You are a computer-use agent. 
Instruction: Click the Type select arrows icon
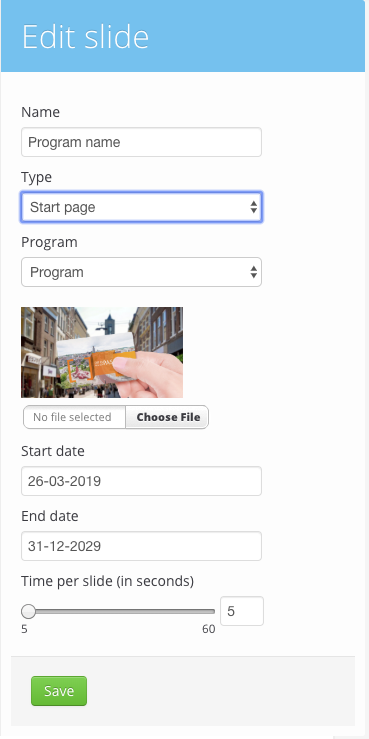(254, 207)
